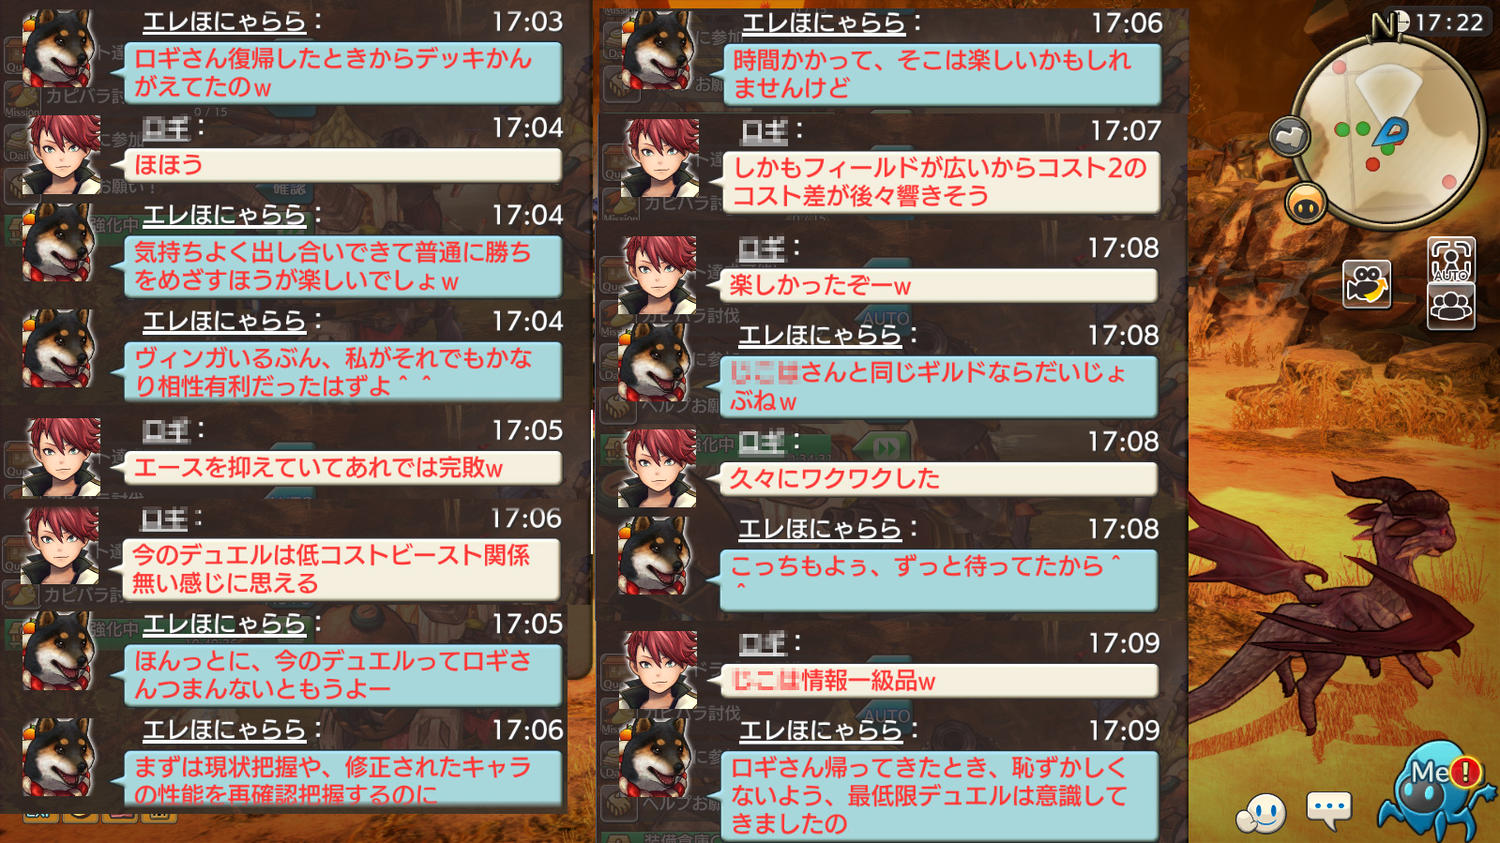Toggle the AUTO target lock button
Screen dimensions: 1500x843
click(x=1451, y=260)
